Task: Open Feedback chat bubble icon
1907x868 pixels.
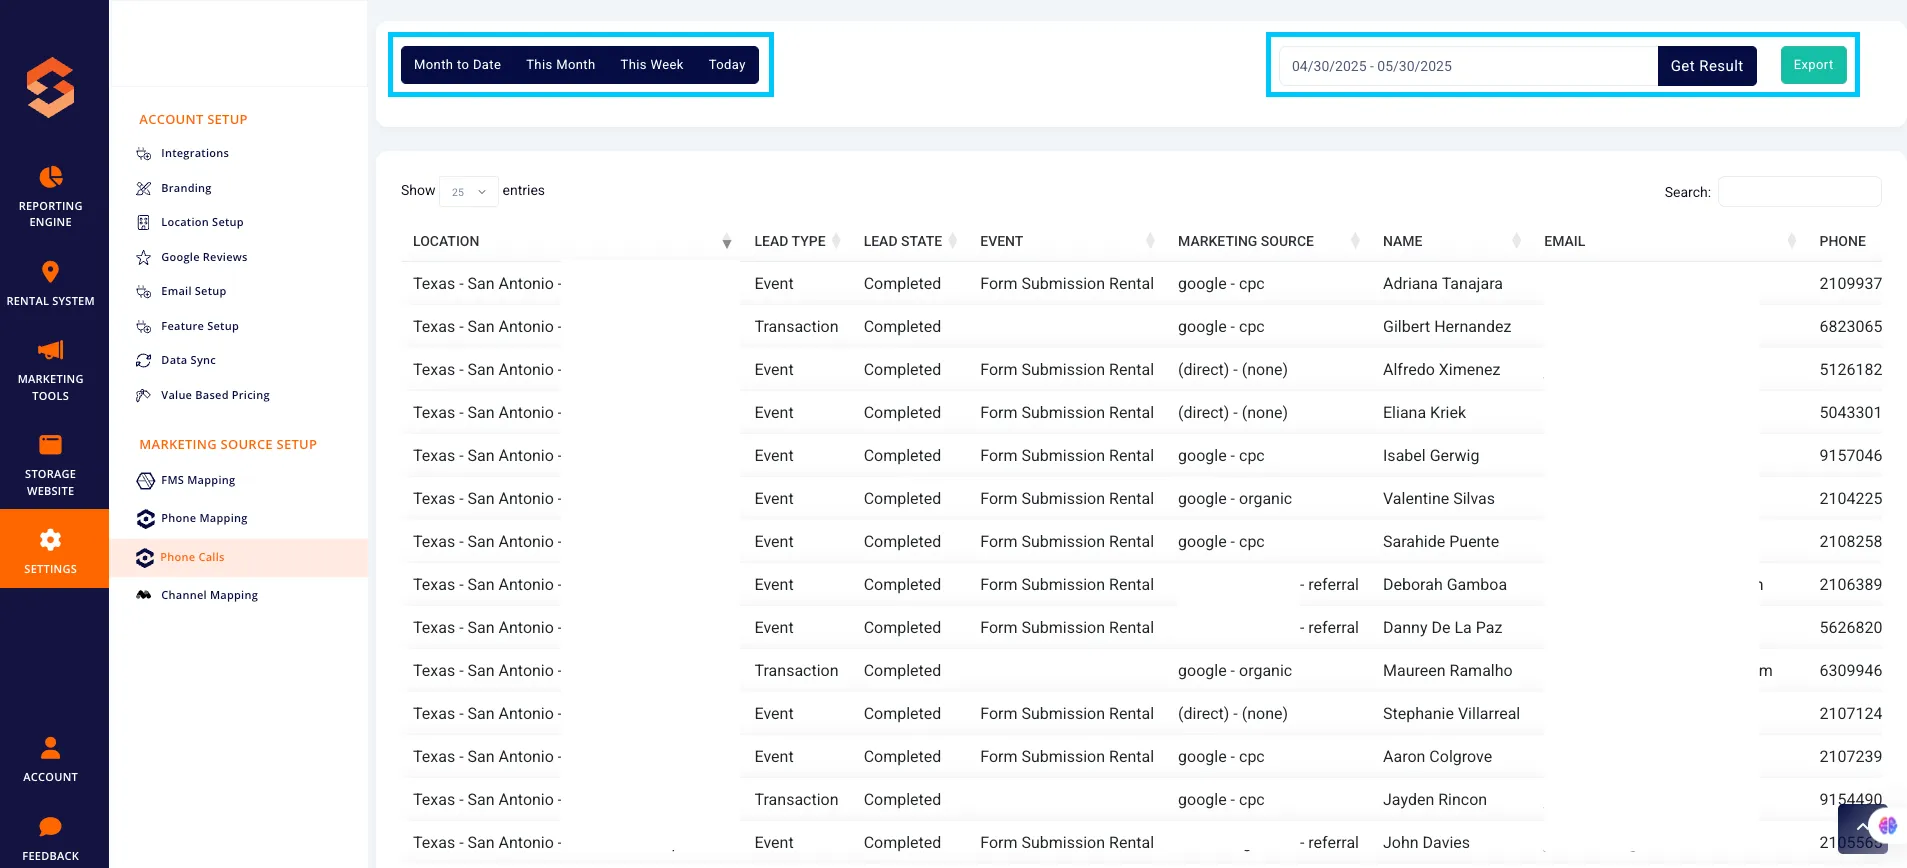Action: 51,827
